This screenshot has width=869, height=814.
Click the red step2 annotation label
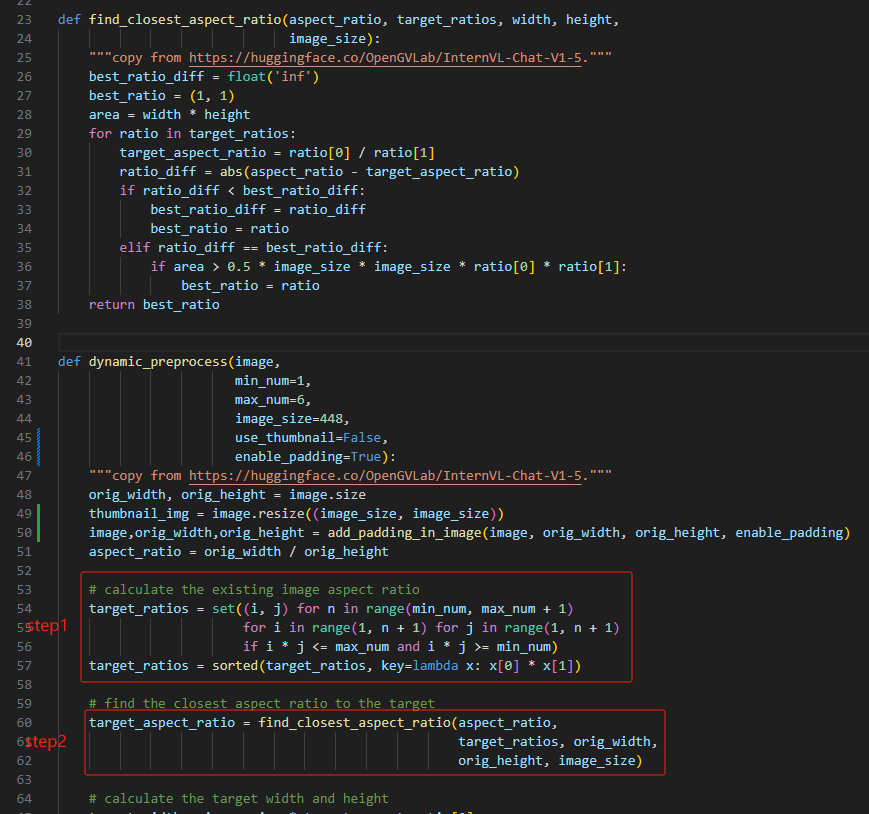[43, 742]
